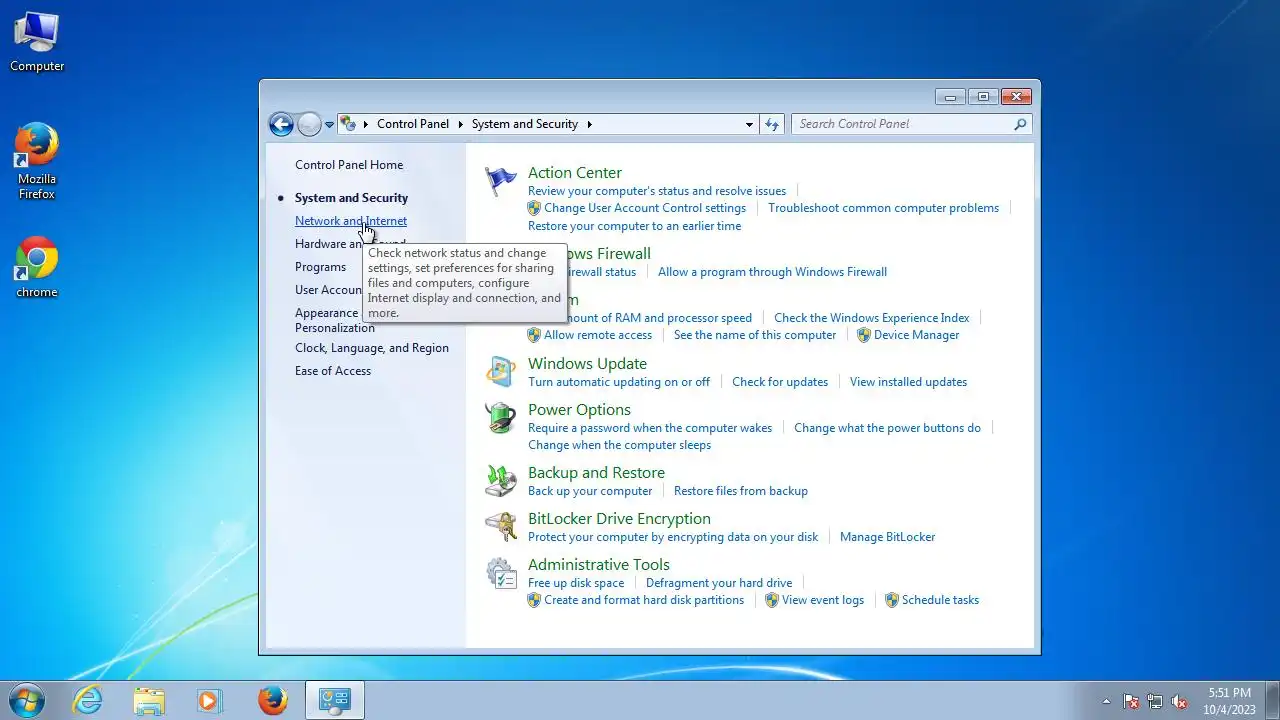Open the recent pages dropdown arrow
The width and height of the screenshot is (1280, 720).
329,125
